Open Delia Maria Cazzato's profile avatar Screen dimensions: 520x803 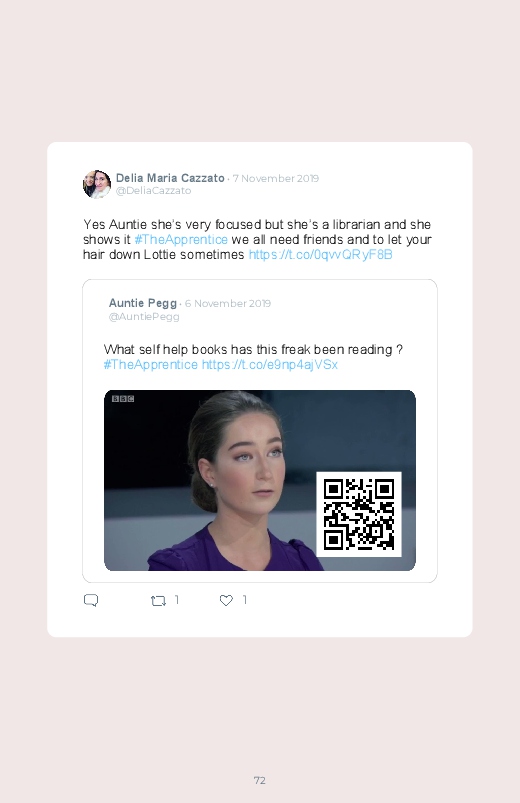point(97,184)
